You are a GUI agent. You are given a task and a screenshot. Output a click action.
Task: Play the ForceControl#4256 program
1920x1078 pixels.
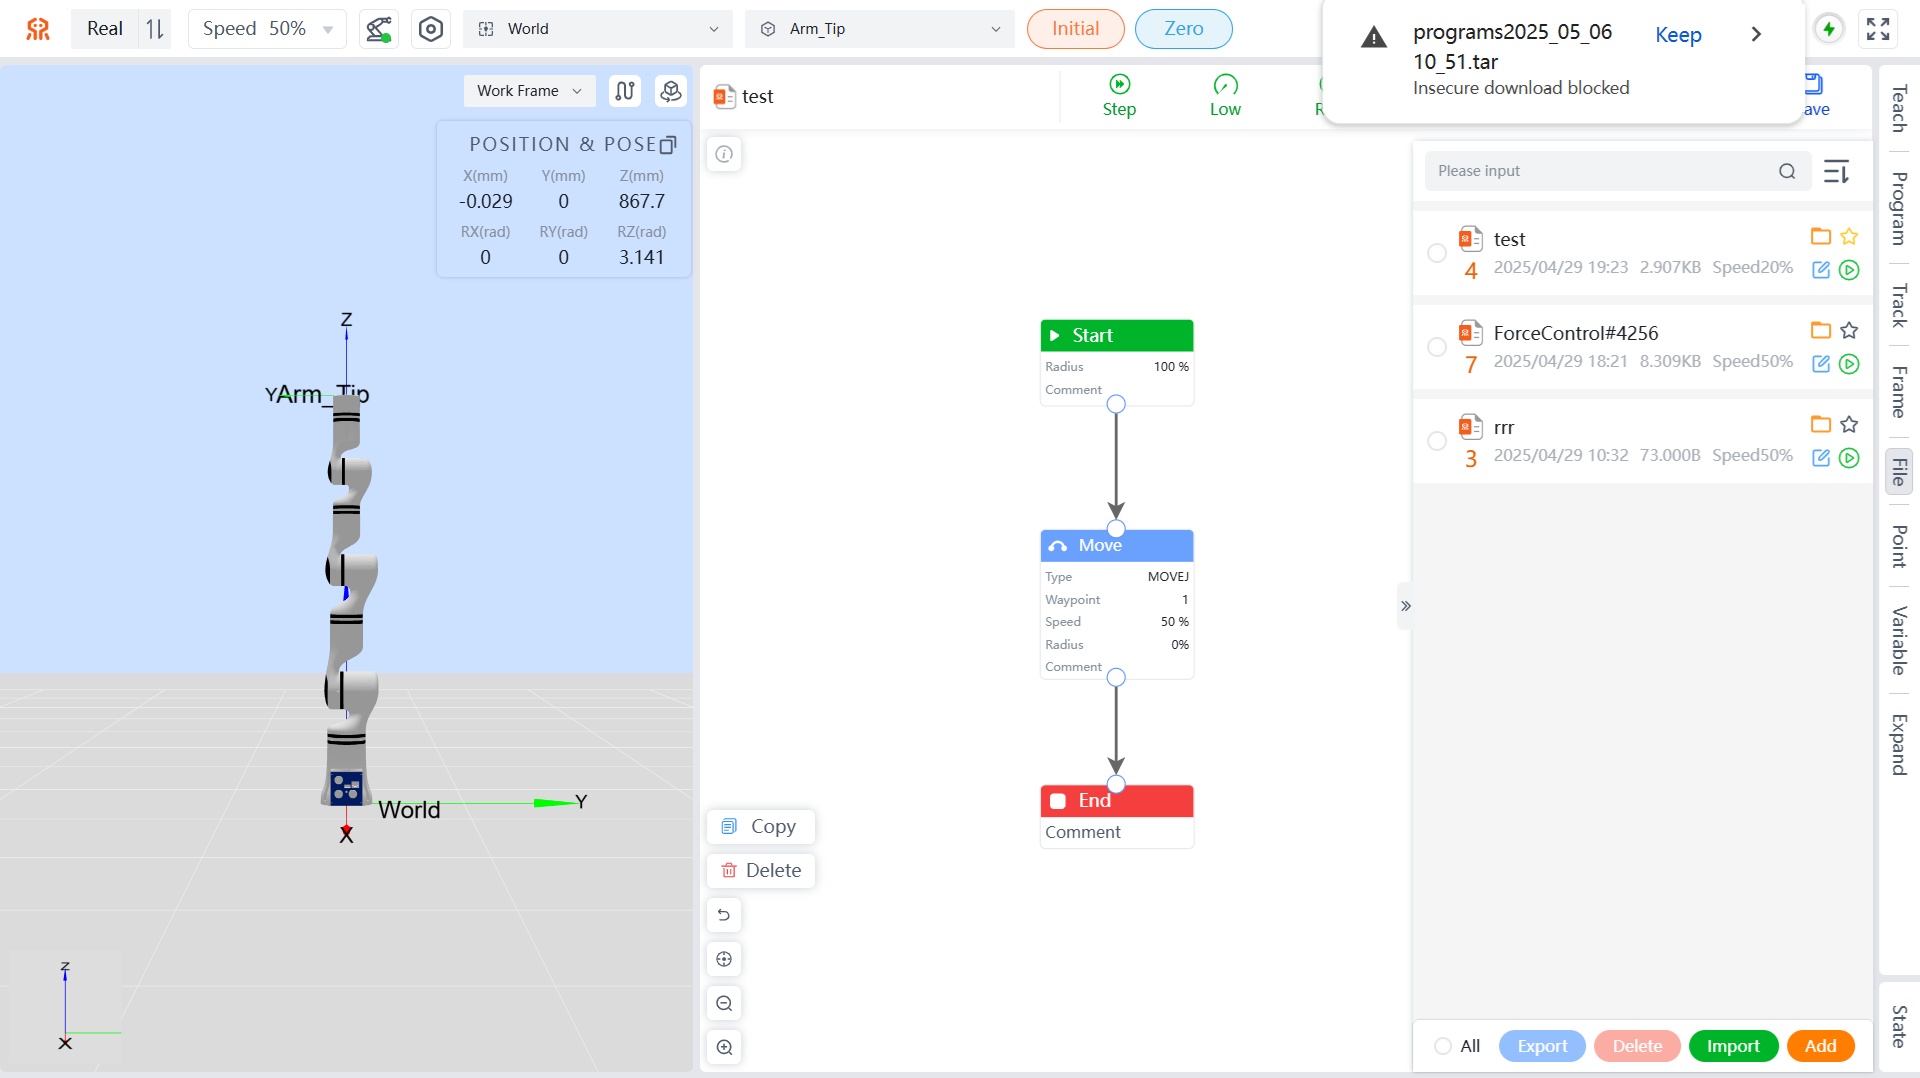point(1849,364)
